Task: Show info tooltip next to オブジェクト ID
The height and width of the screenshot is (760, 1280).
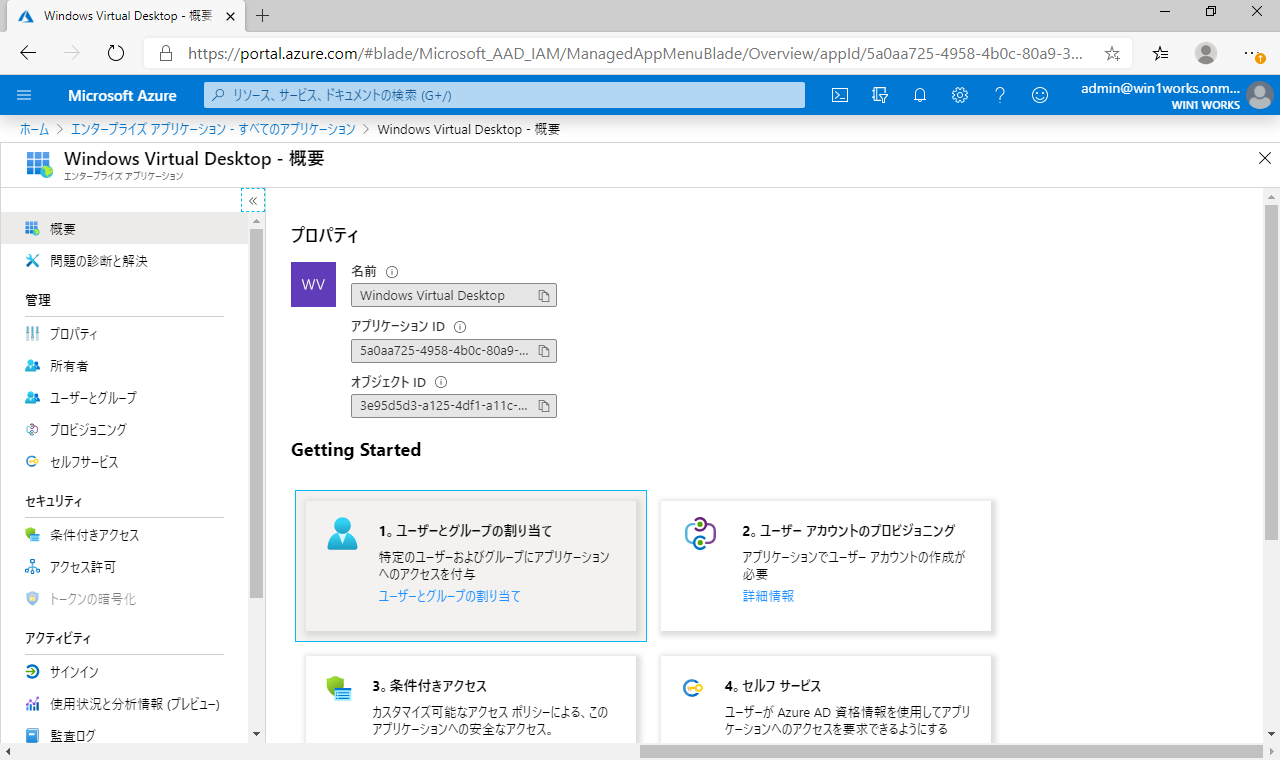Action: click(x=441, y=382)
